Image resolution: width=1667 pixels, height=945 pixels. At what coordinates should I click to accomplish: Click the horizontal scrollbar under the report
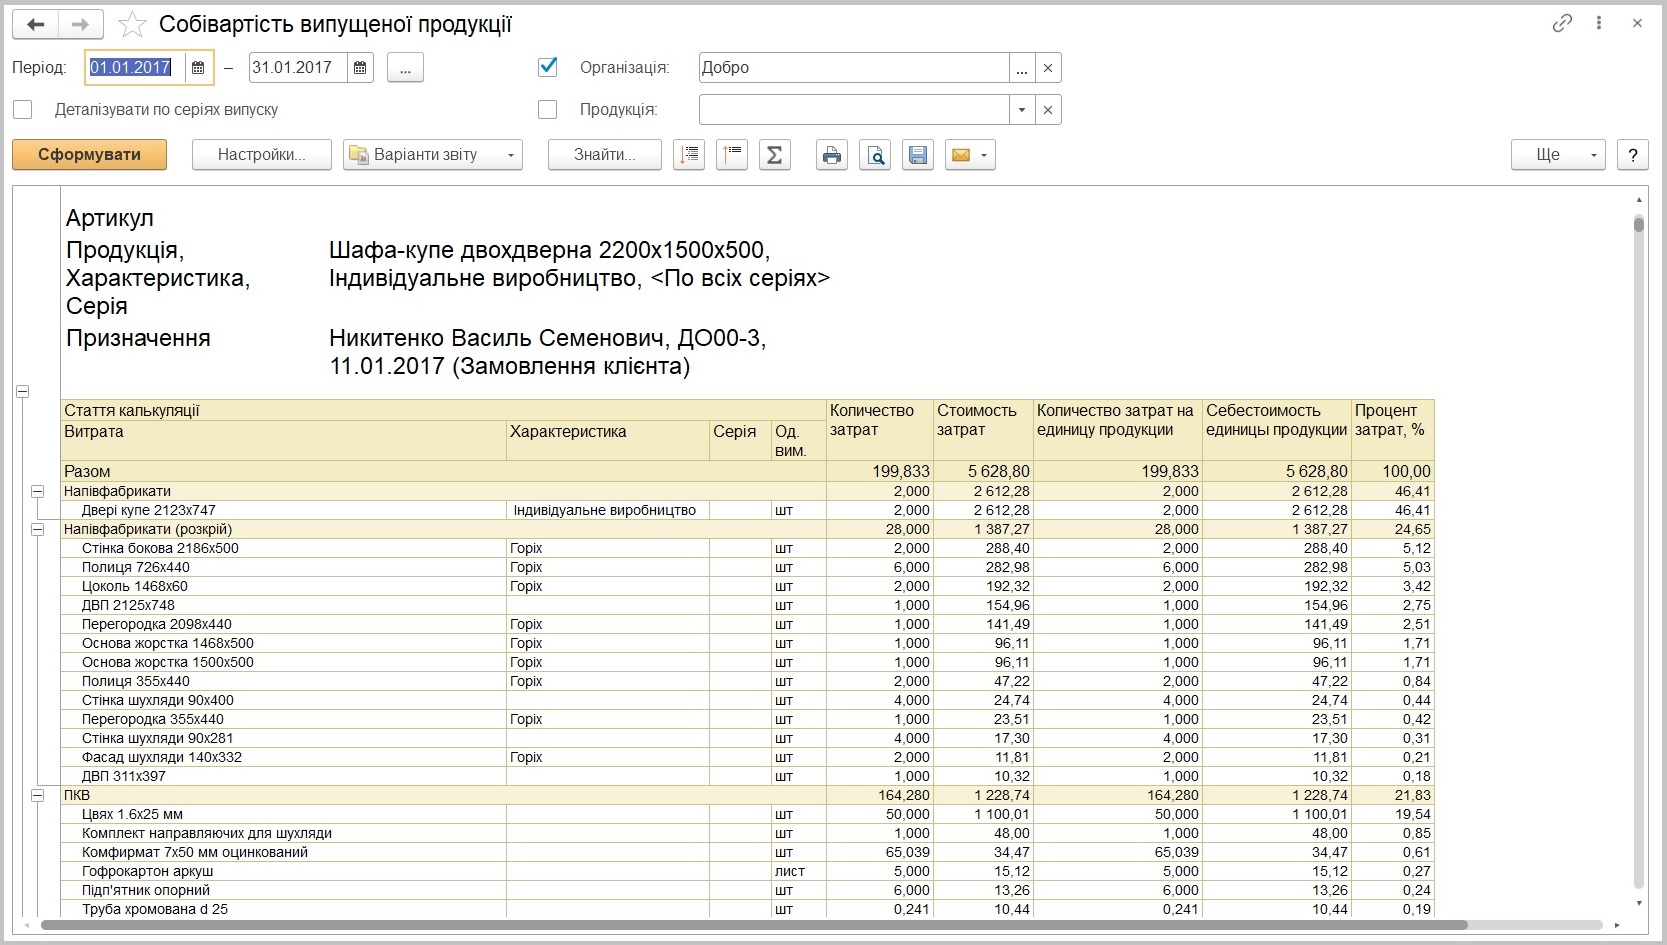[x=753, y=925]
